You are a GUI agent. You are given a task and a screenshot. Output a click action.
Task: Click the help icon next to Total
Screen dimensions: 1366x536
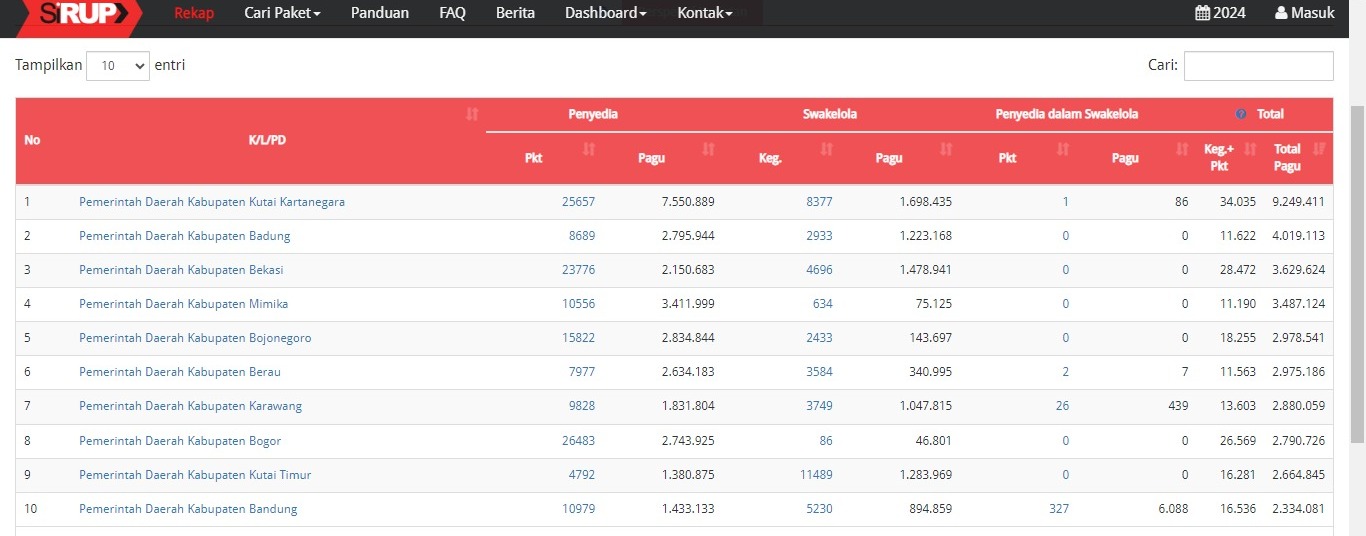[x=1241, y=114]
